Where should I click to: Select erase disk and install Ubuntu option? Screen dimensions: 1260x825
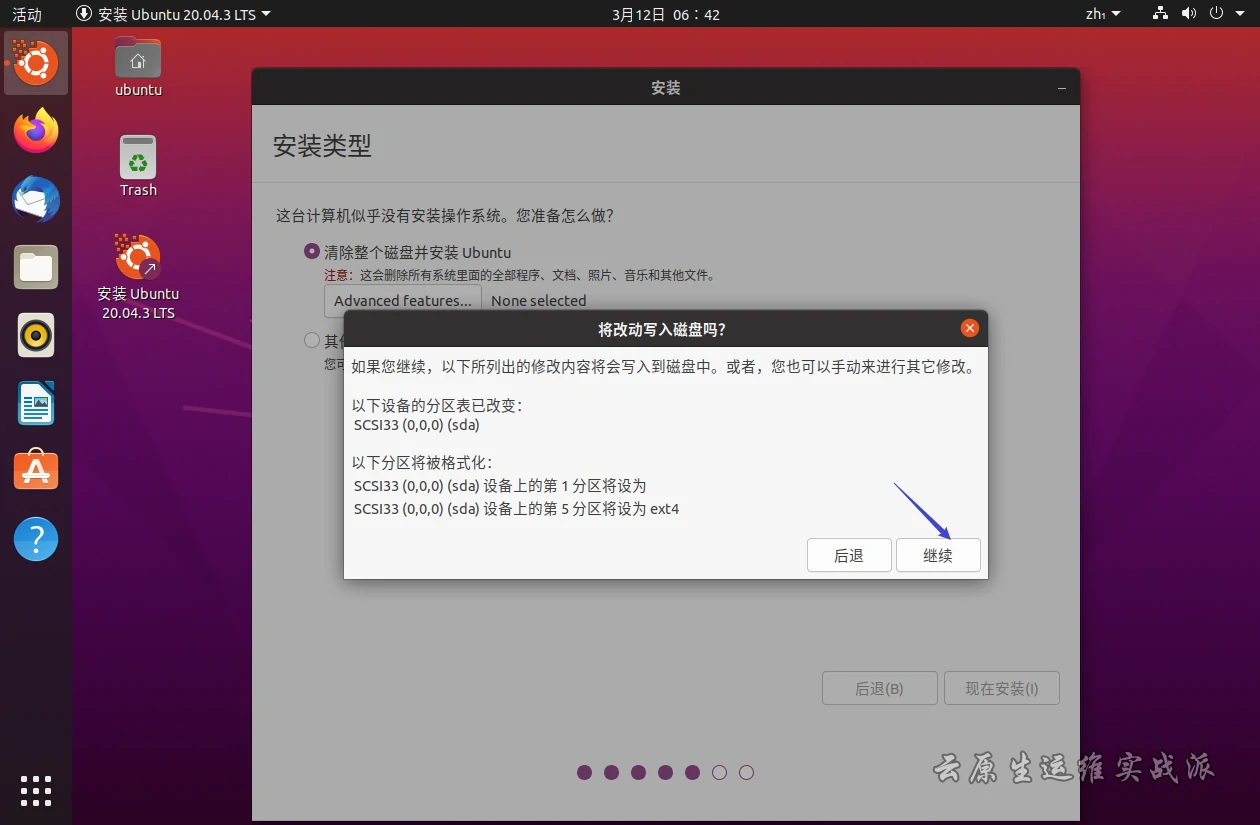pyautogui.click(x=312, y=252)
